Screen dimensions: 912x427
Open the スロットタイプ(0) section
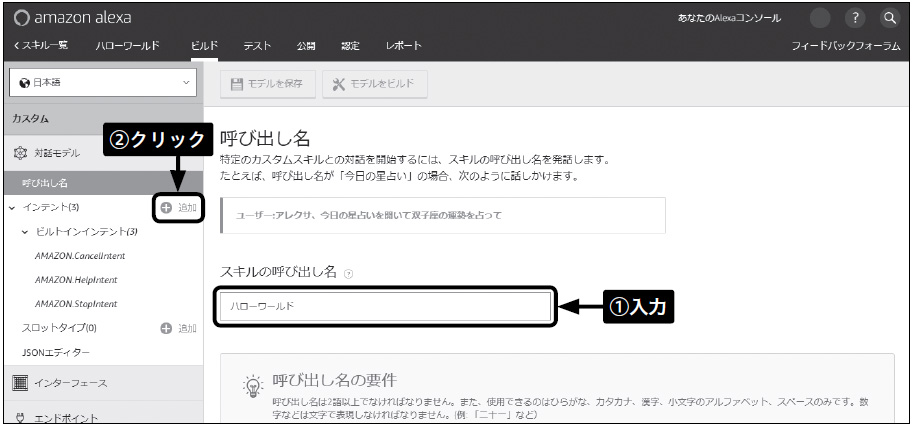(x=59, y=328)
